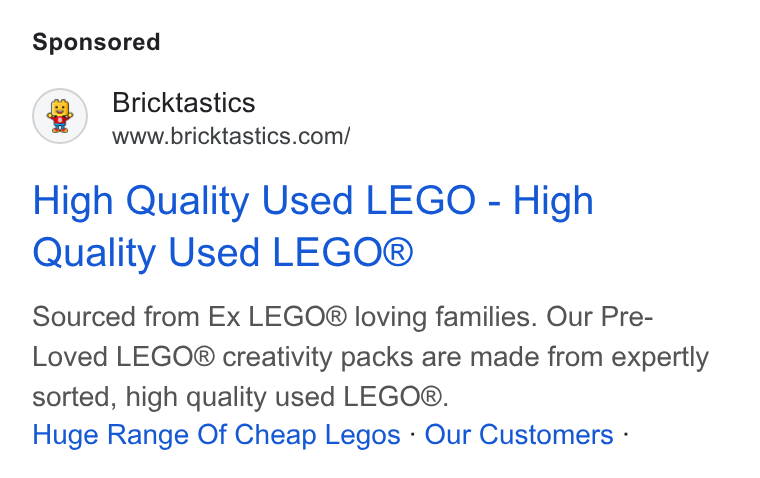
Task: Click the registered trademark symbol ending the headline
Action: 397,252
